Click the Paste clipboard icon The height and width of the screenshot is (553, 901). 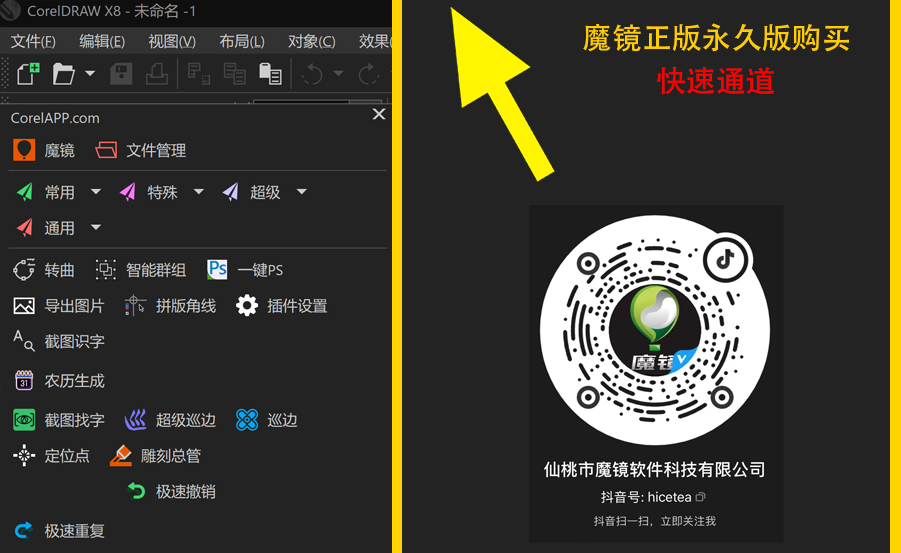[x=270, y=74]
